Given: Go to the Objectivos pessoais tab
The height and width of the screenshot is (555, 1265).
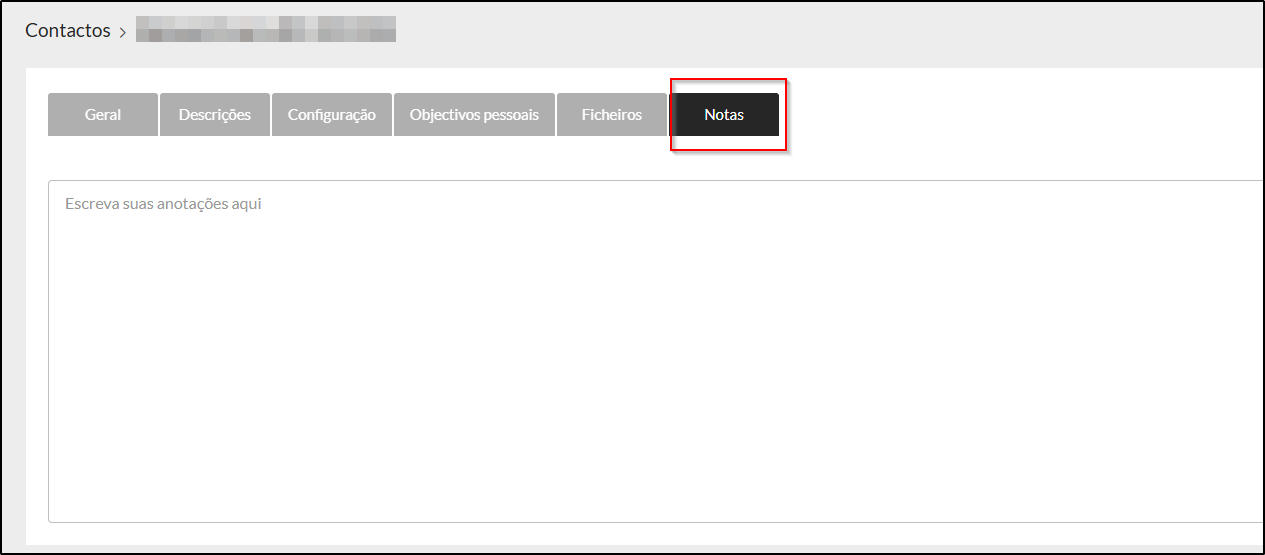Looking at the screenshot, I should [474, 115].
